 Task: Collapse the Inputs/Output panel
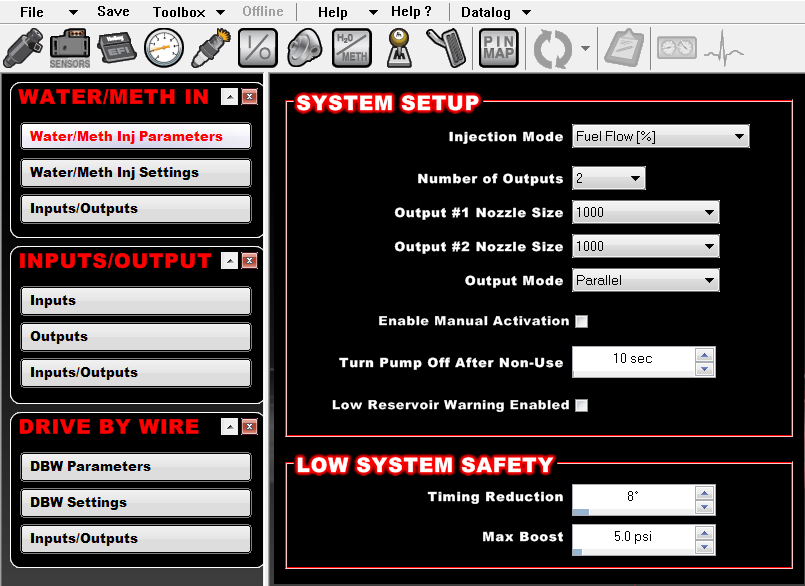229,261
